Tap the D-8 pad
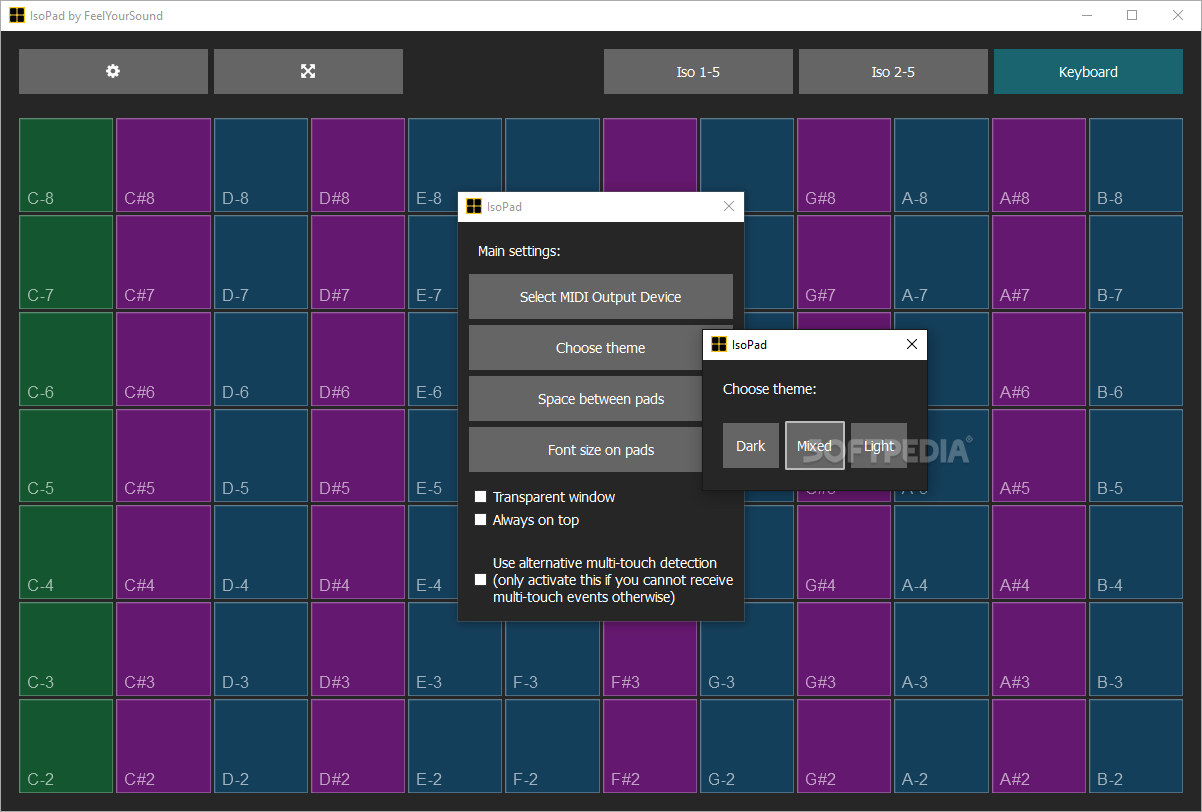The width and height of the screenshot is (1202, 812). pyautogui.click(x=261, y=165)
